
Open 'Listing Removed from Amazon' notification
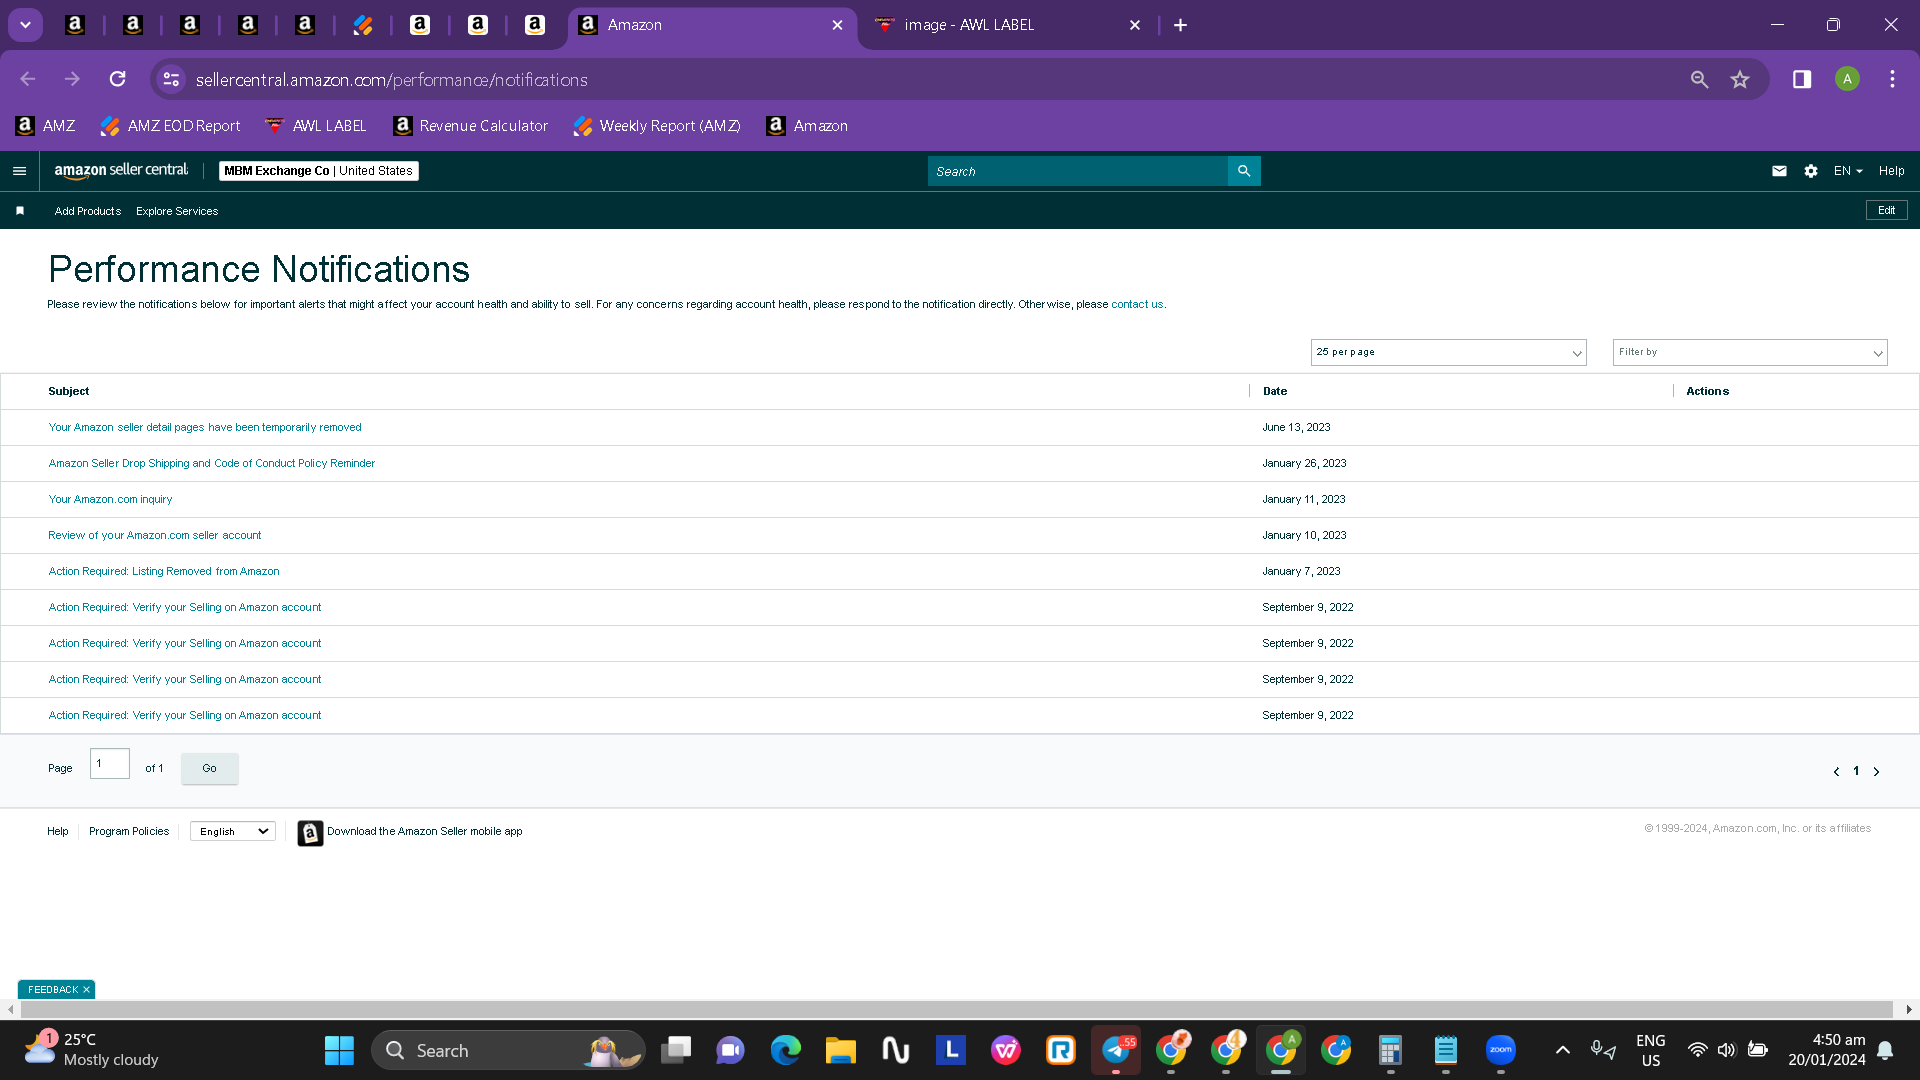(164, 571)
